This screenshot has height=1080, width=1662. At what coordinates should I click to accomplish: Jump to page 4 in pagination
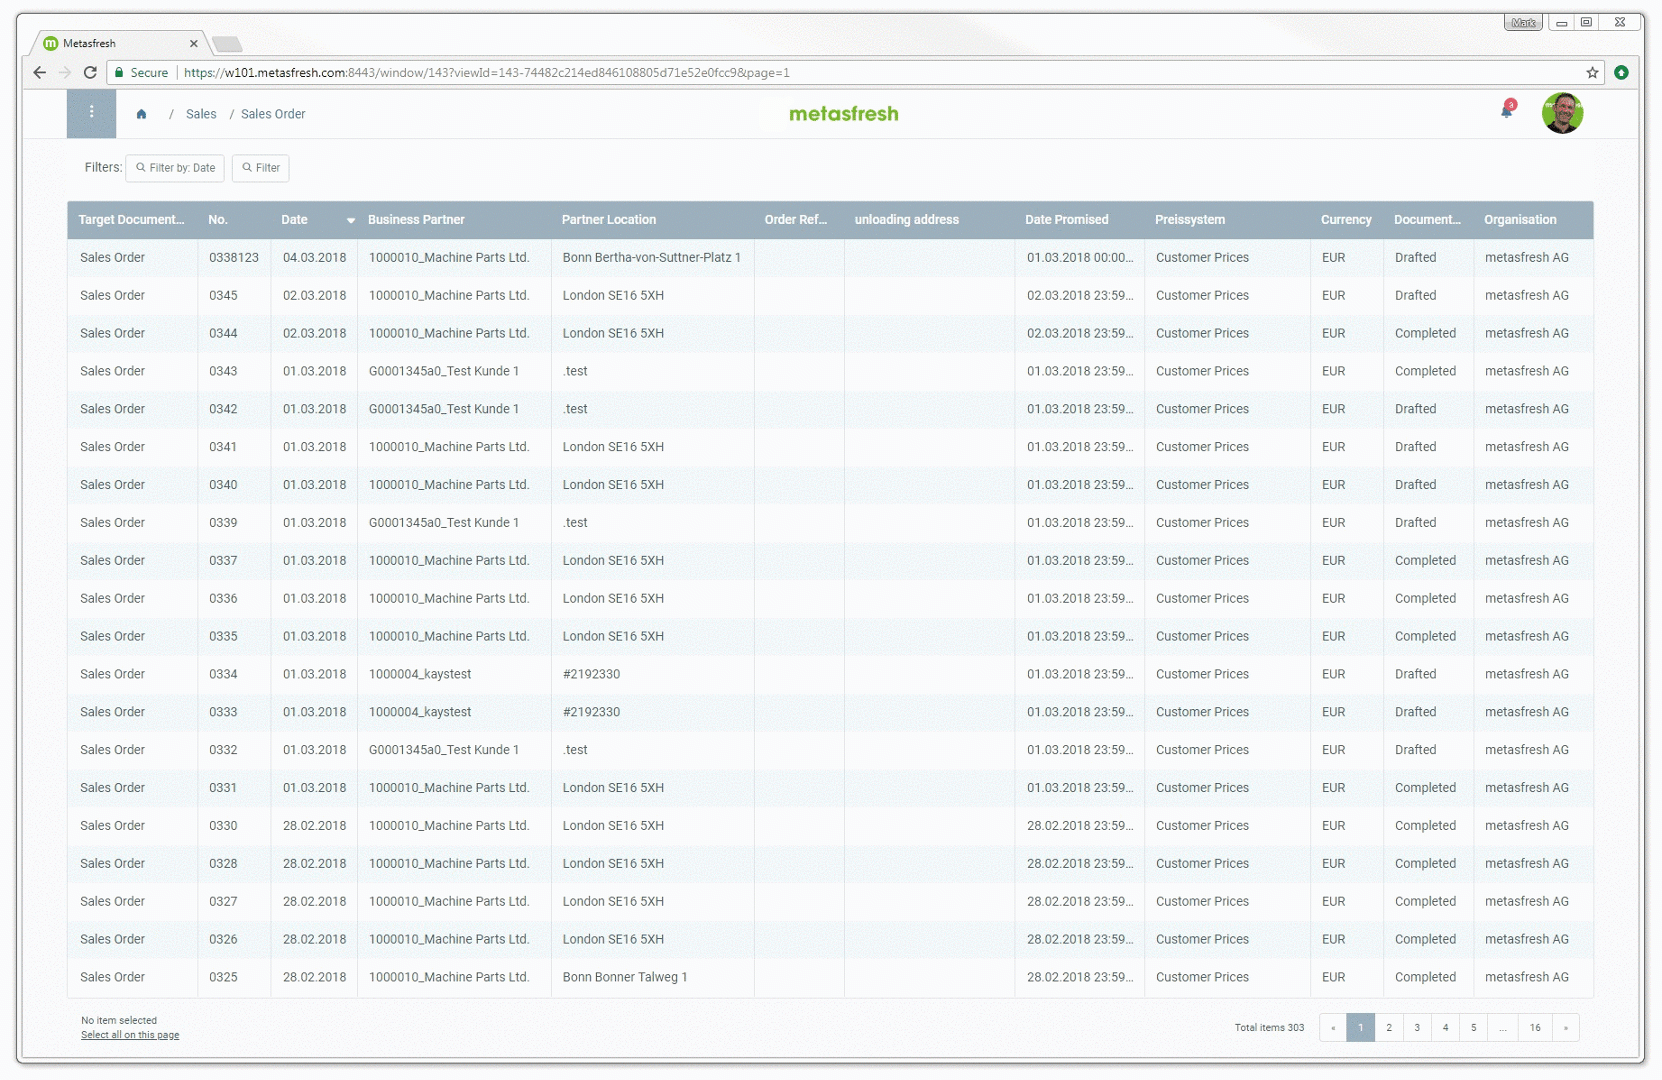coord(1445,1028)
